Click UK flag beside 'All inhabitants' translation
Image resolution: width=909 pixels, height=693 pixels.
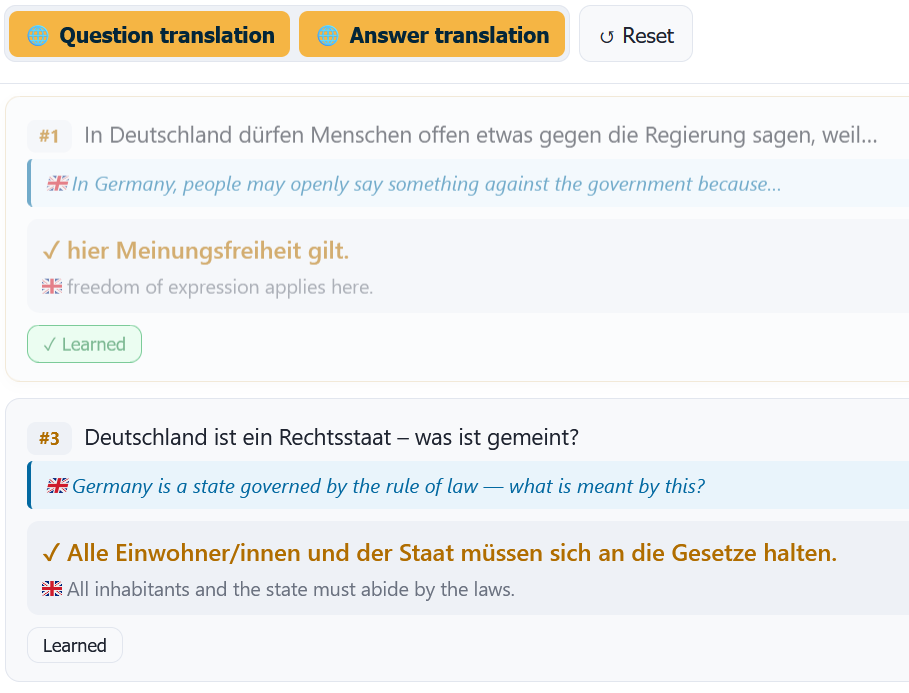[52, 589]
